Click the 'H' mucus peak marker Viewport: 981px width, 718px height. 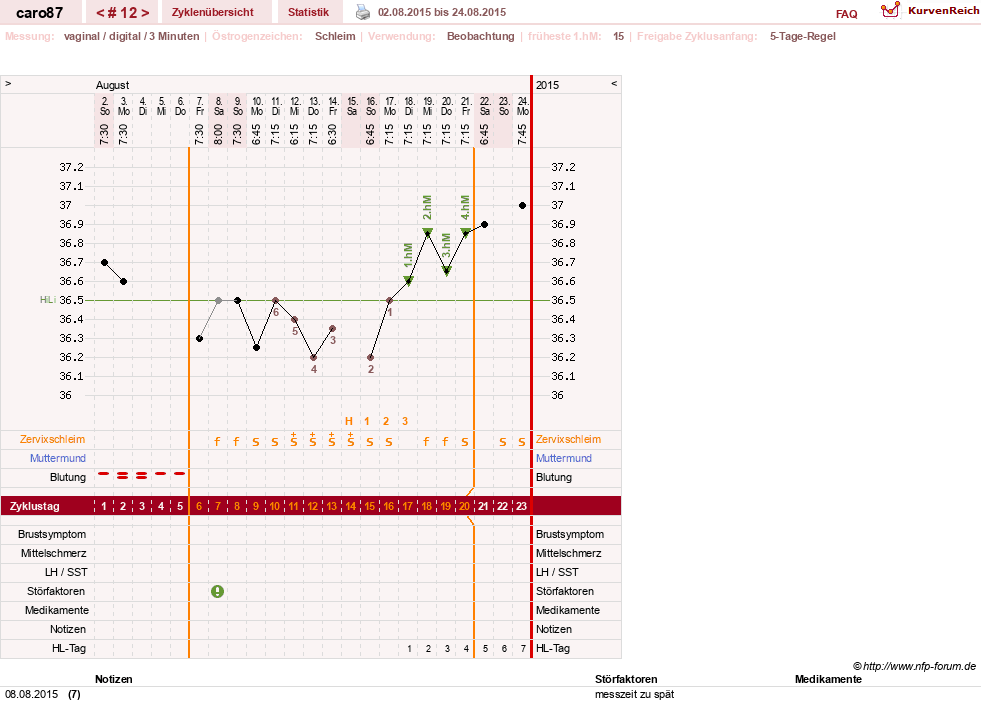coord(349,421)
